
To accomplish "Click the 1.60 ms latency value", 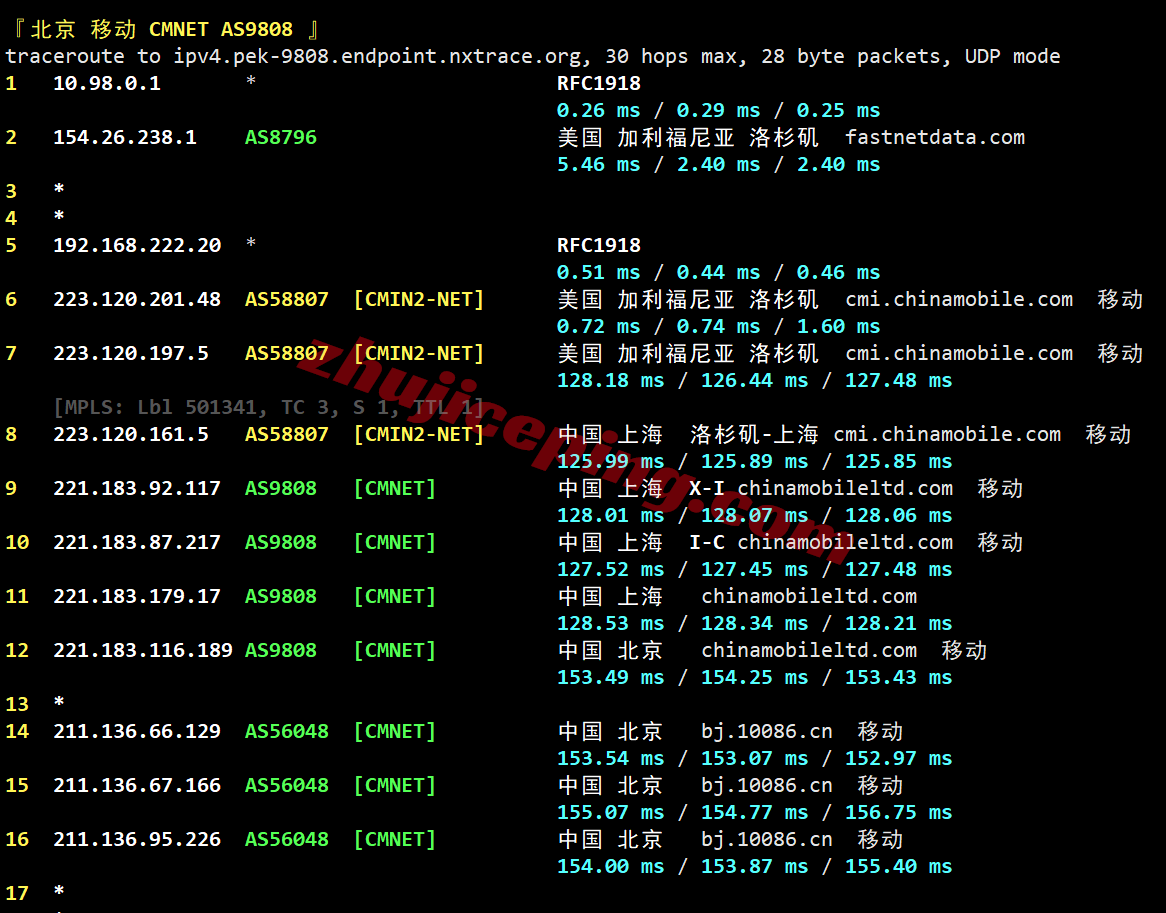I will pyautogui.click(x=838, y=326).
